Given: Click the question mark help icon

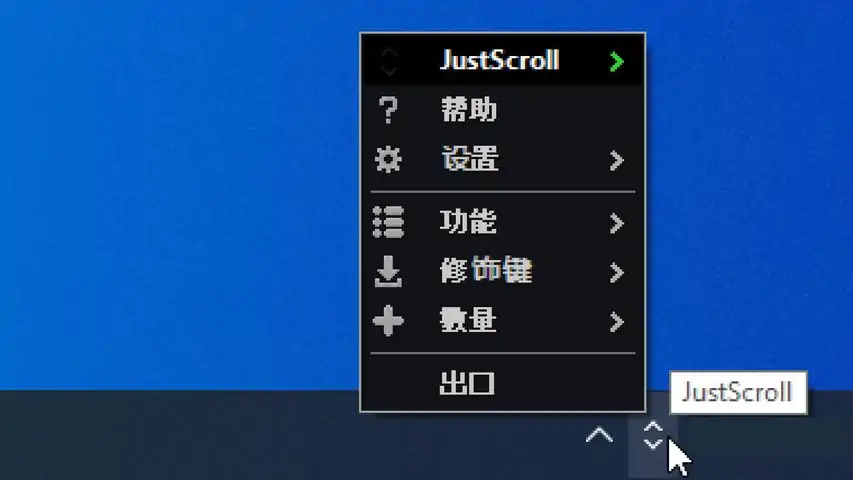Looking at the screenshot, I should (388, 110).
